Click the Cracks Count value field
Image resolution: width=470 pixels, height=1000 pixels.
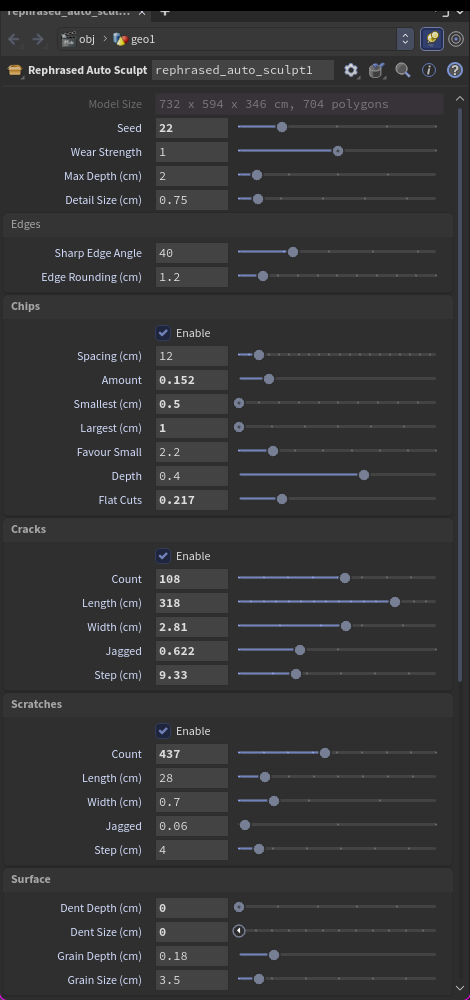coord(191,579)
